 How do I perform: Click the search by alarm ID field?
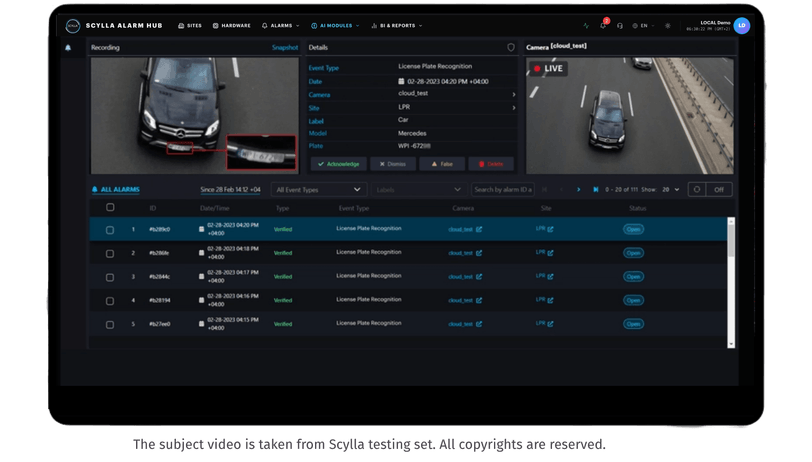point(503,190)
